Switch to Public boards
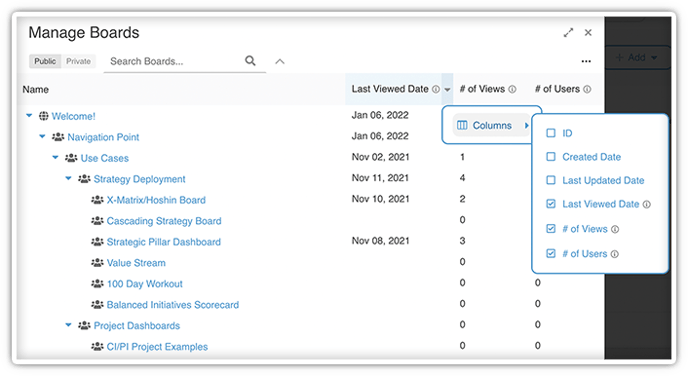The image size is (688, 376). click(x=45, y=61)
